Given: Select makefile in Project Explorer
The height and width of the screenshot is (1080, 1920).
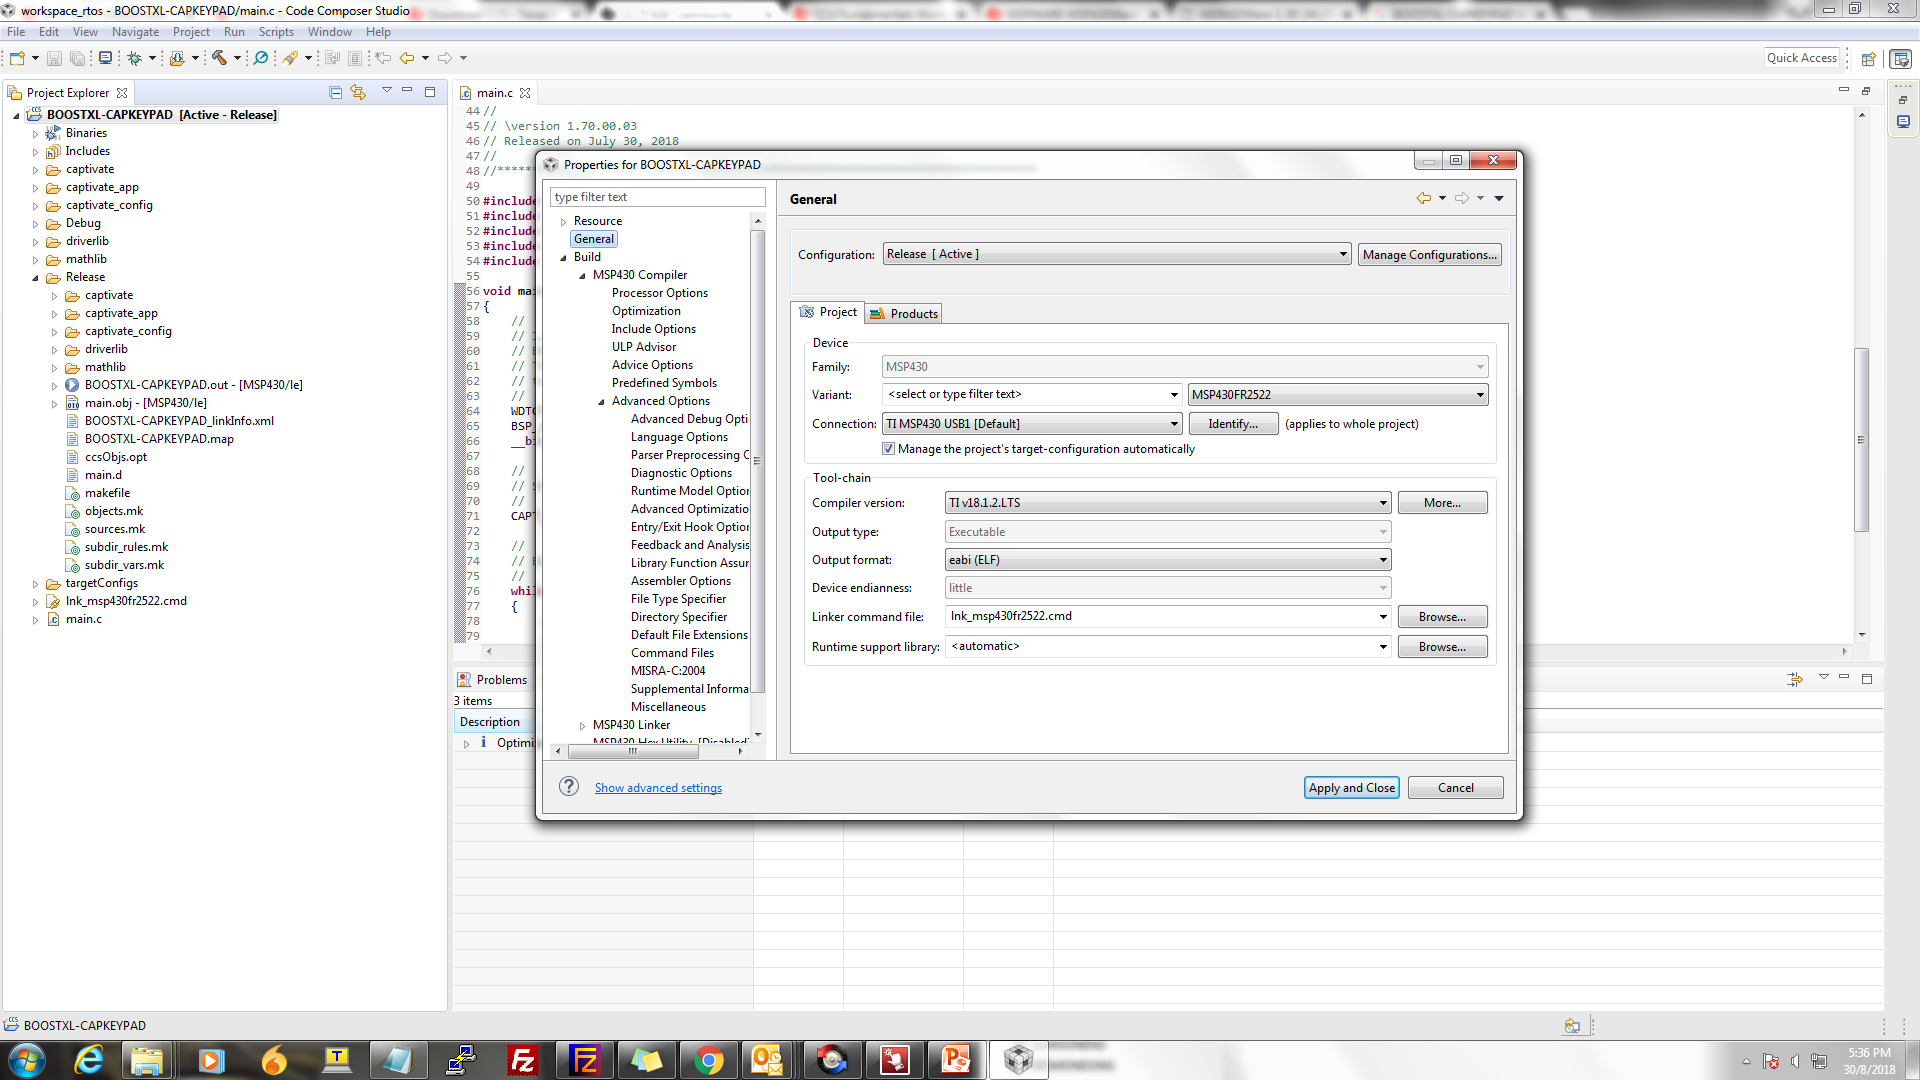Looking at the screenshot, I should (107, 493).
